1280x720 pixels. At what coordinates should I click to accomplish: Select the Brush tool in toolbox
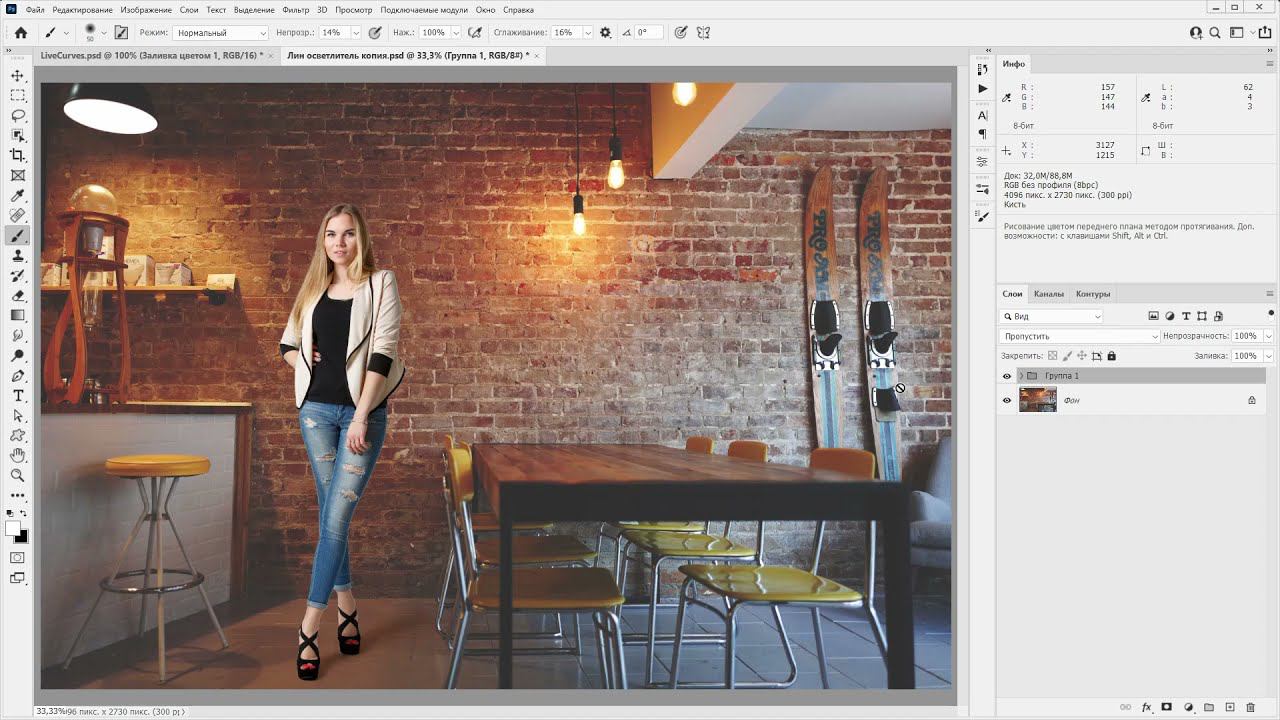click(18, 236)
